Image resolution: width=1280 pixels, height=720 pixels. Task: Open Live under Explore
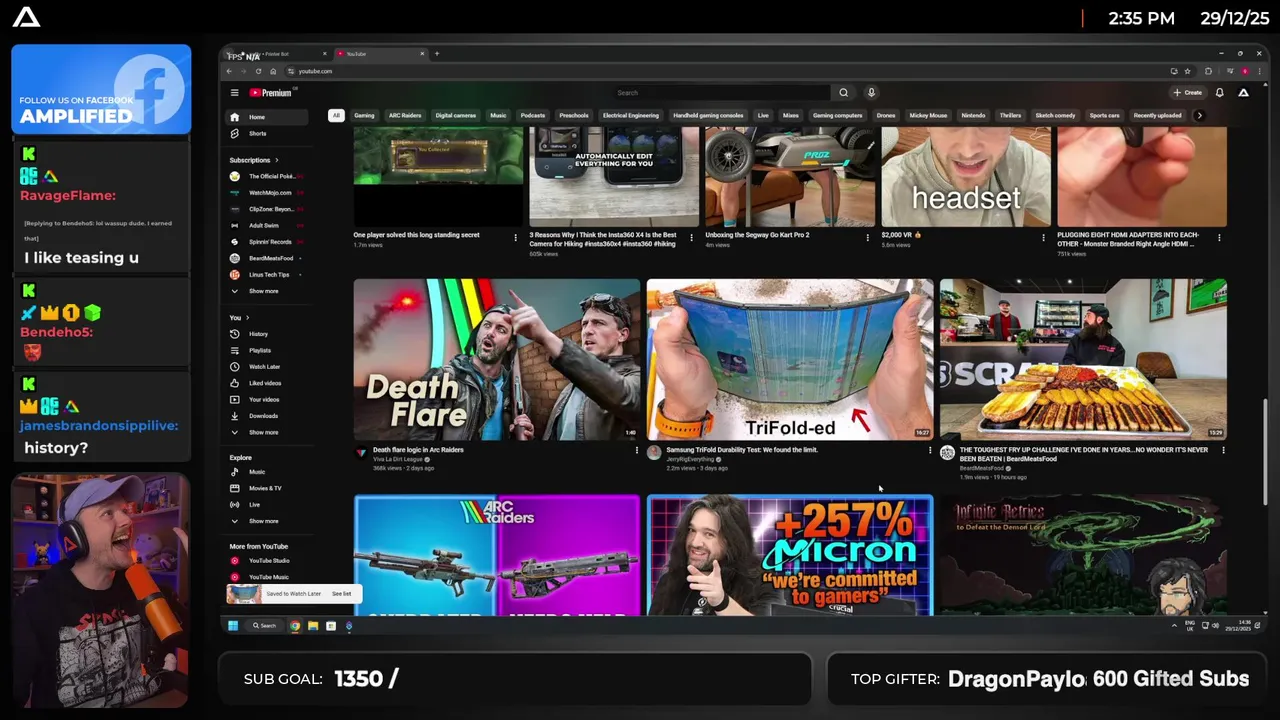(267, 505)
